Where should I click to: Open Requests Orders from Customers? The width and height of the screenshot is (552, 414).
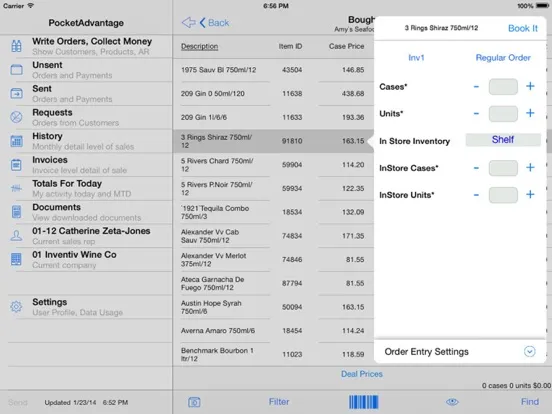(x=86, y=117)
